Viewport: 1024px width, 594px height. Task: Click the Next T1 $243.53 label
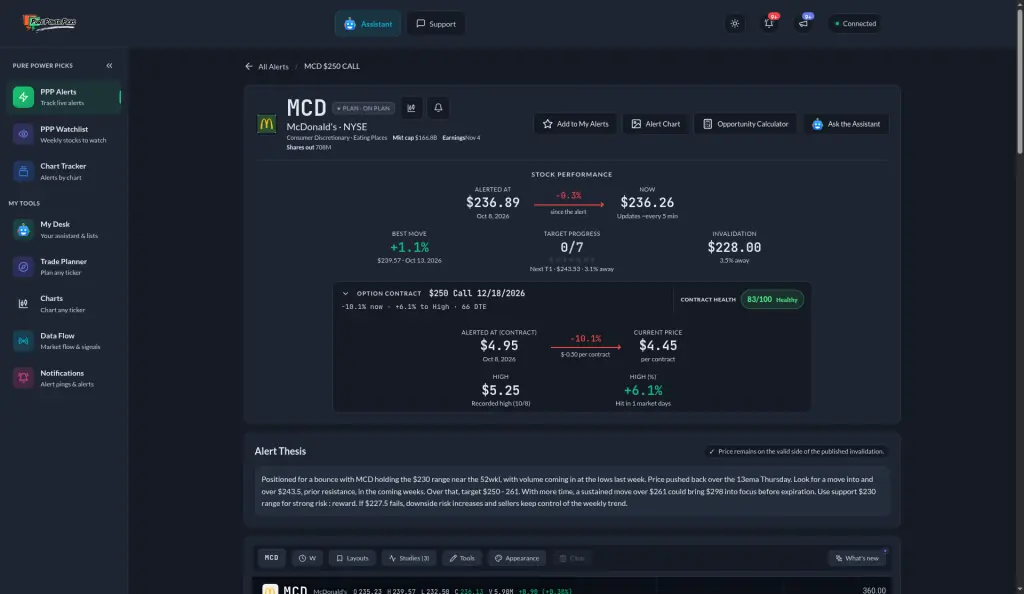[x=571, y=269]
